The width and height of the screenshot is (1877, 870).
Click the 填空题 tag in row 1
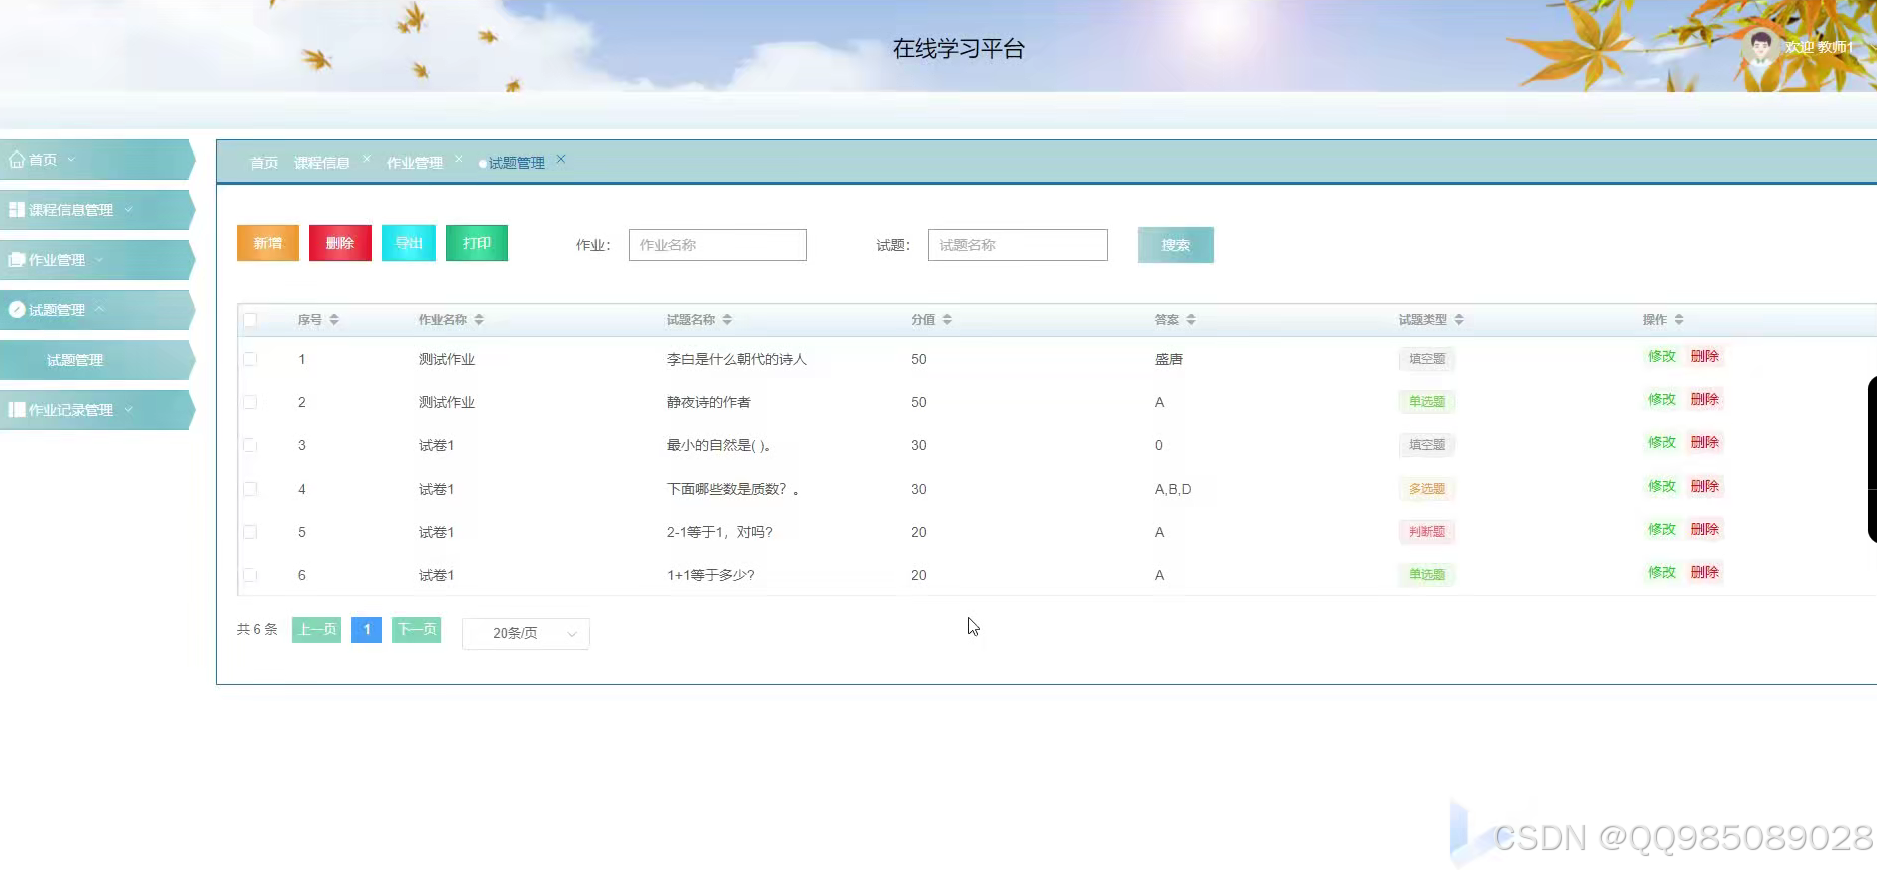tap(1427, 359)
